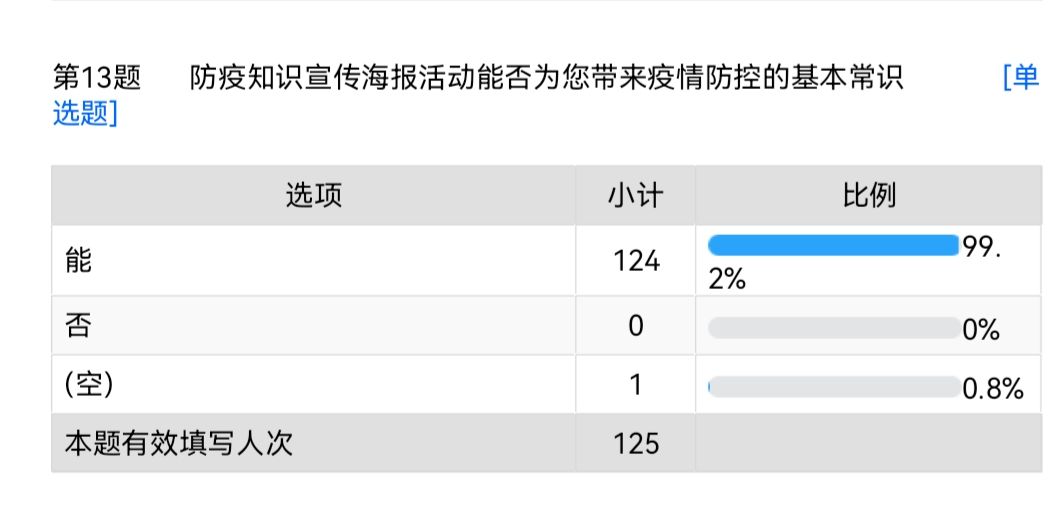Click the 0% percentage label
The height and width of the screenshot is (517, 1060).
(981, 329)
